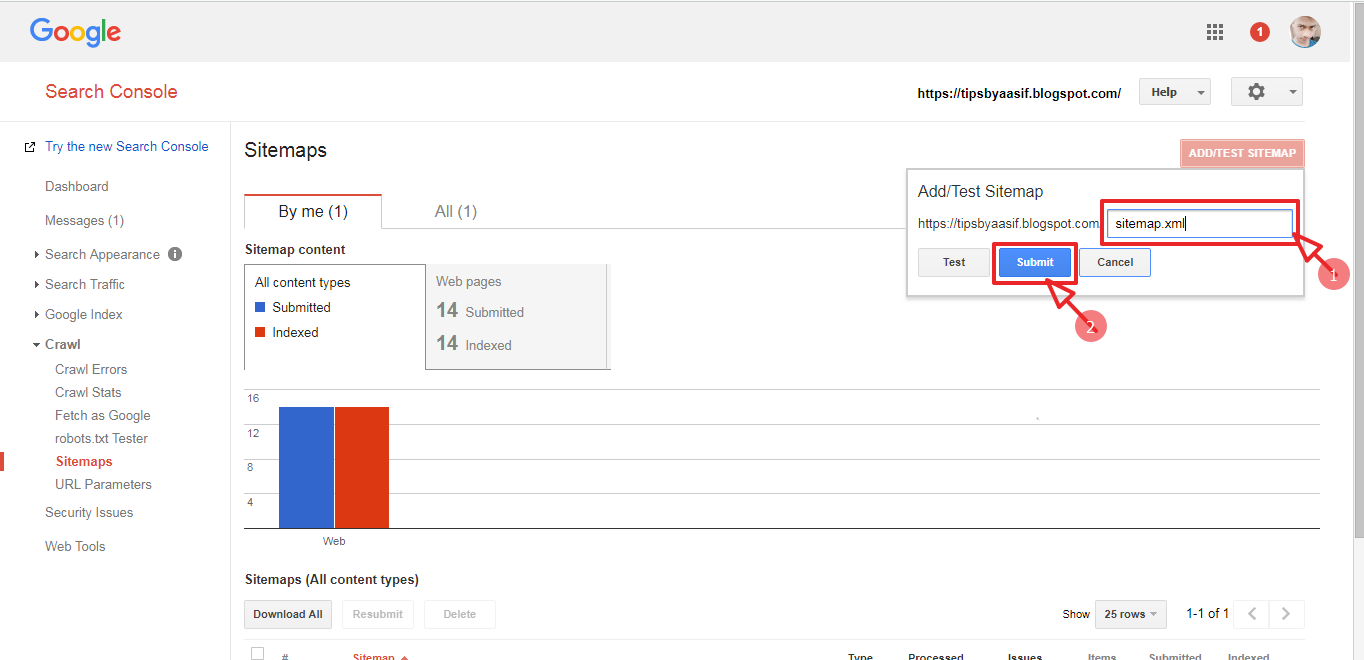This screenshot has height=660, width=1364.
Task: Open Crawl Stats page
Action: coord(88,392)
